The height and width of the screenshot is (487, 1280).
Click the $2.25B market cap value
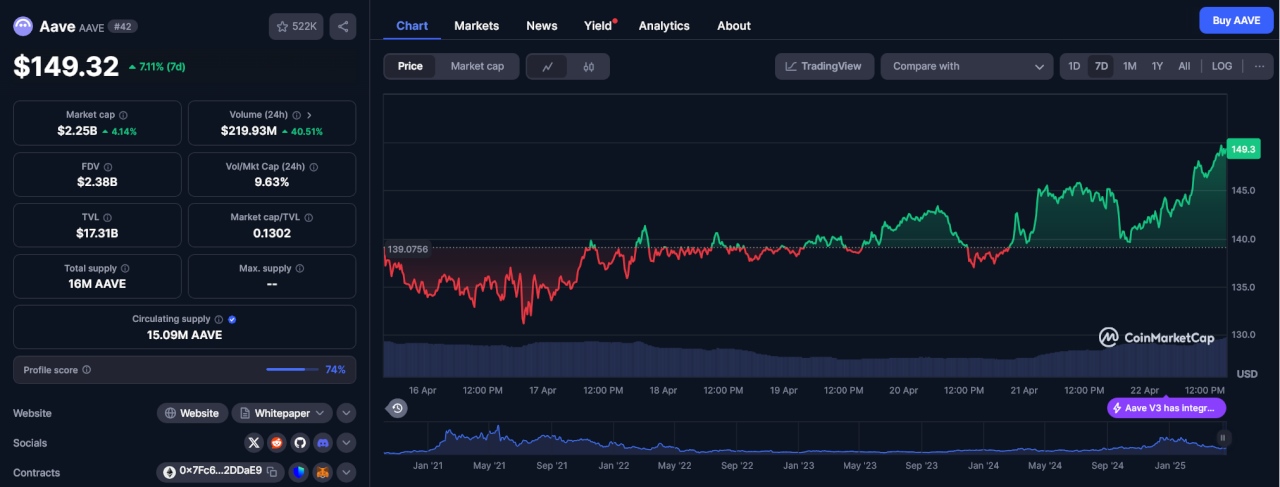[77, 131]
